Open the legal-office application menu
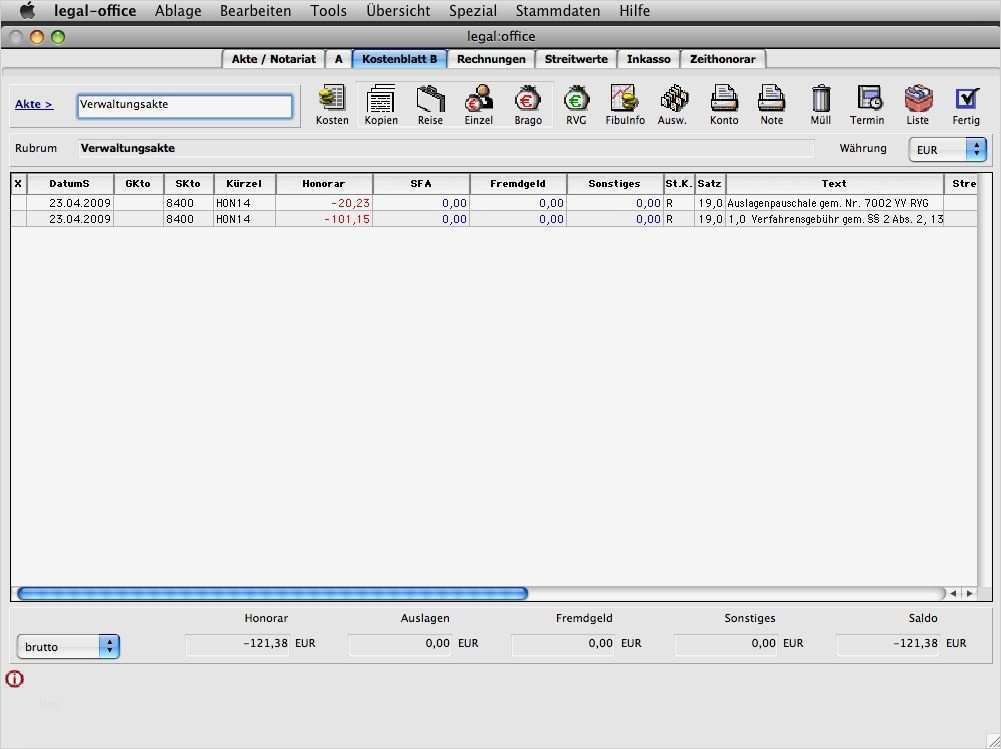This screenshot has height=749, width=1001. (x=95, y=11)
